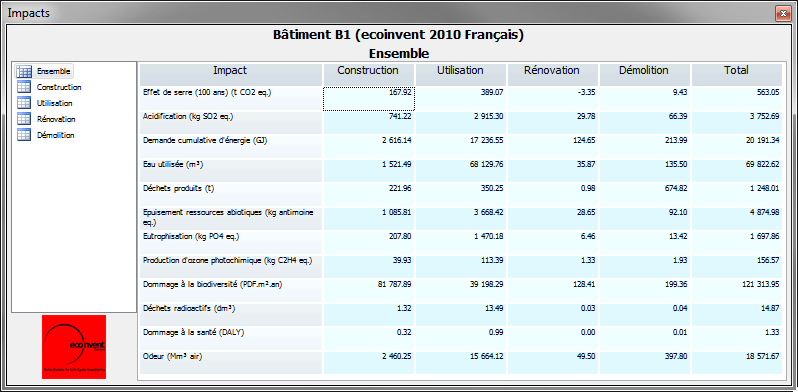
Task: Click the waste Démolition value 674.82
Action: click(676, 188)
